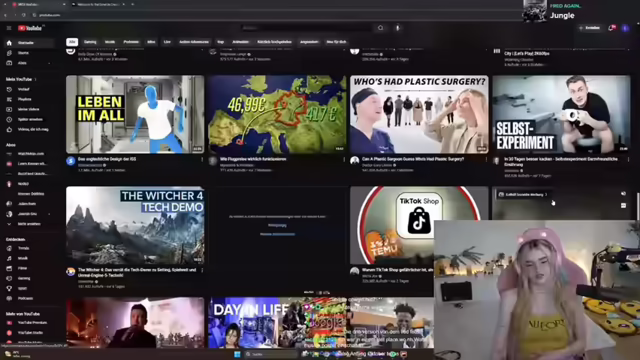The image size is (640, 360).
Task: Select the Podcasts filter chip
Action: (131, 42)
